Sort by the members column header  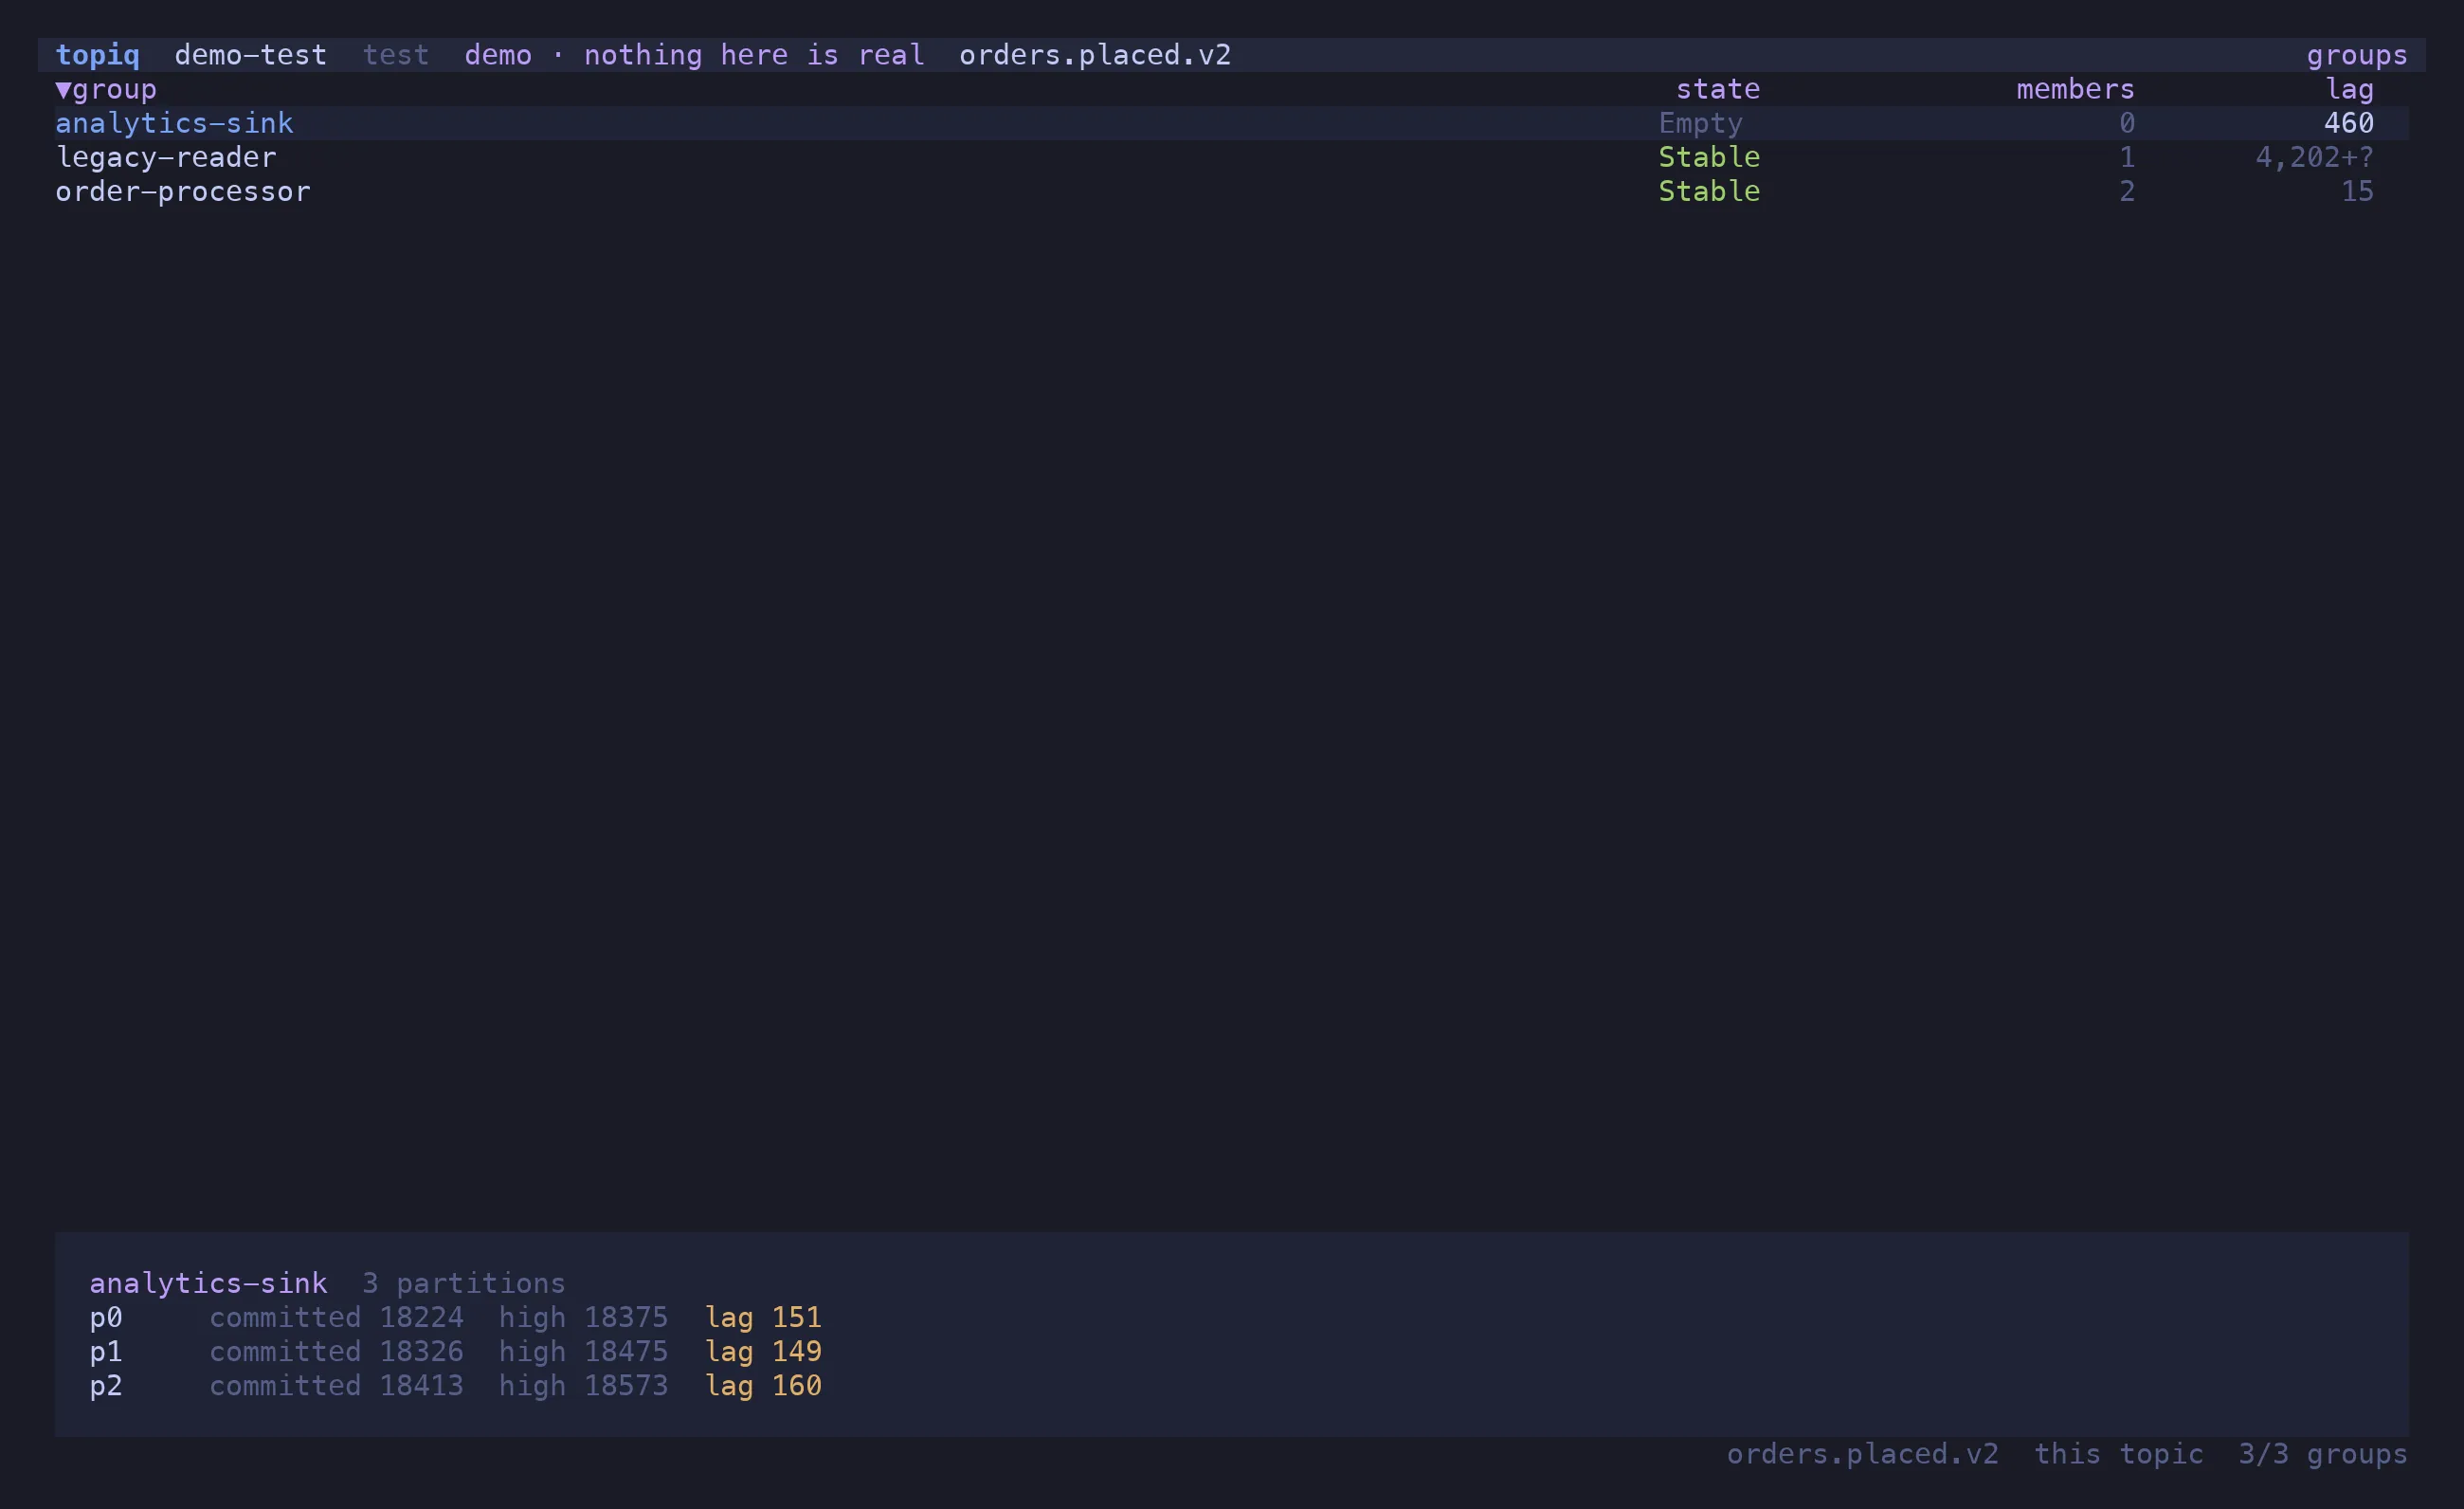tap(2075, 89)
